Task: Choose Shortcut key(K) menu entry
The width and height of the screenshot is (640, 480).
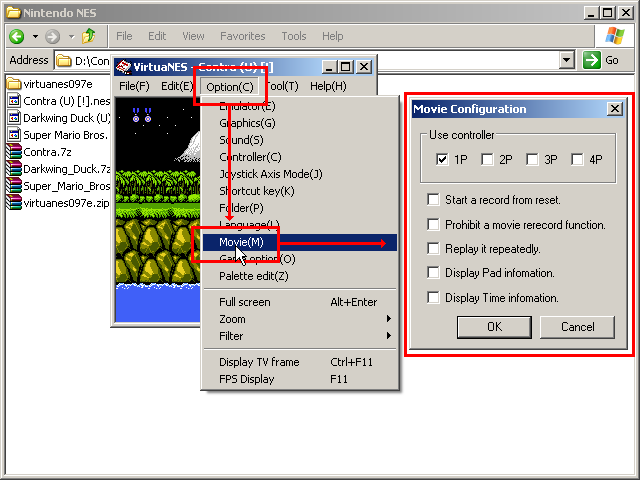Action: pyautogui.click(x=300, y=191)
